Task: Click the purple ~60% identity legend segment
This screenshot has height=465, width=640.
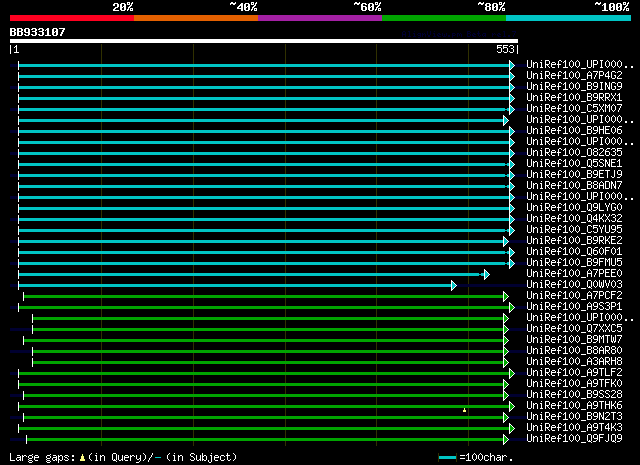Action: pyautogui.click(x=320, y=18)
